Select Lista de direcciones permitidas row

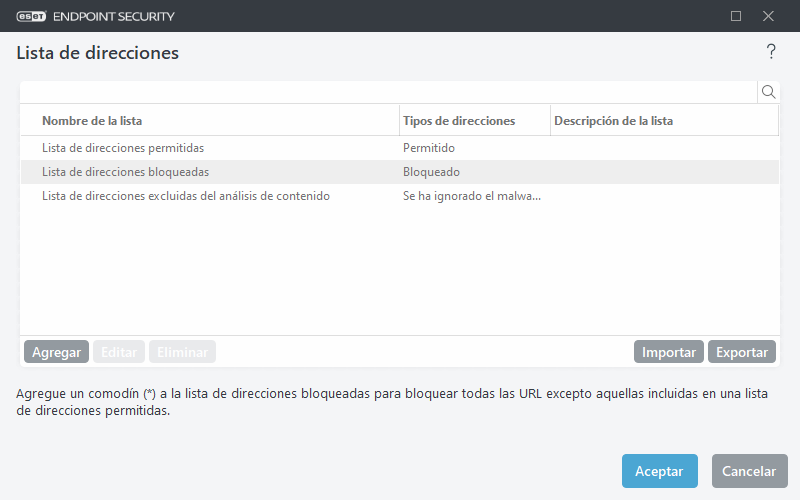click(400, 148)
